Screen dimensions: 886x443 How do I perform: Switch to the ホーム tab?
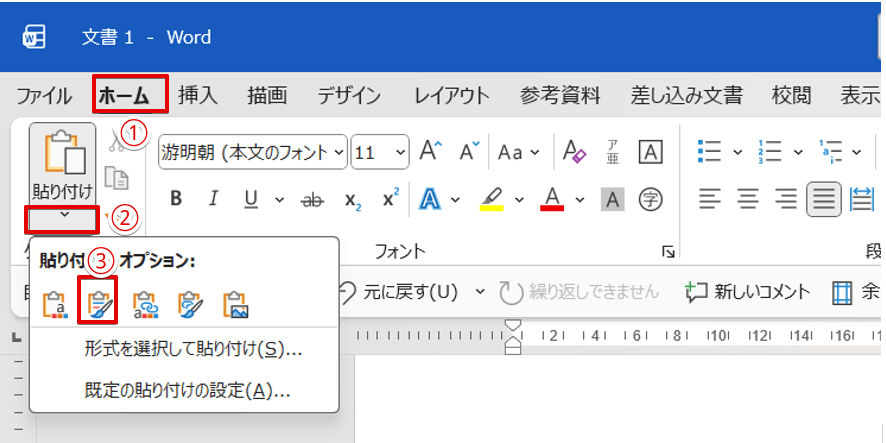coord(124,96)
